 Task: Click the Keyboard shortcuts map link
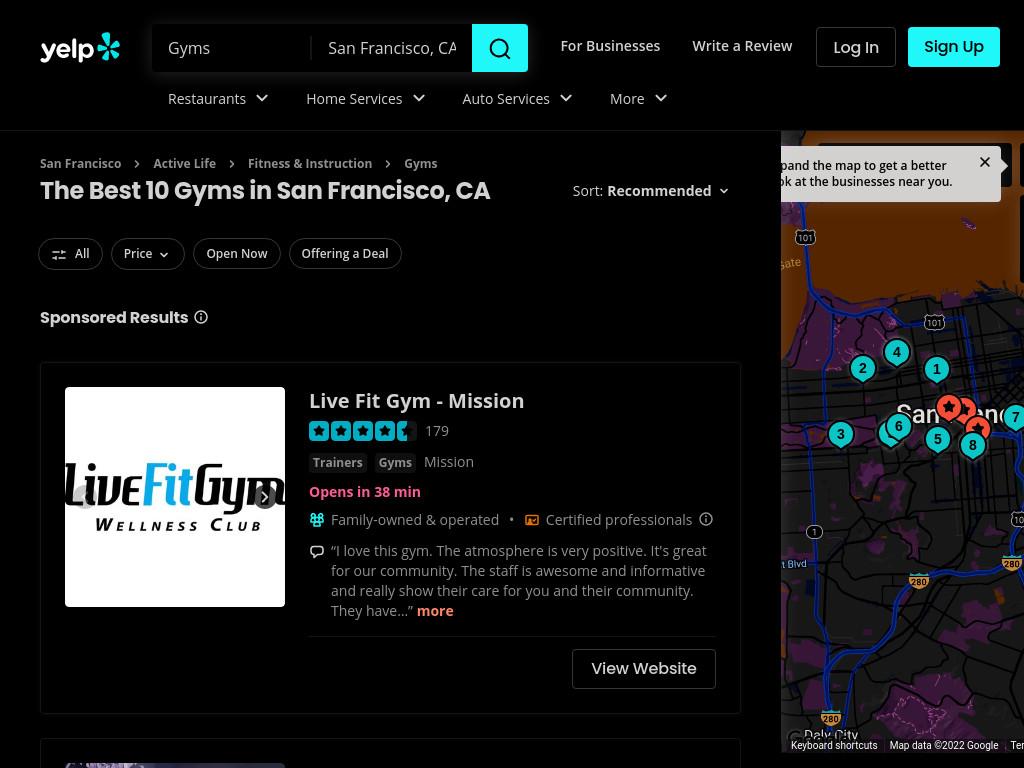click(x=834, y=745)
